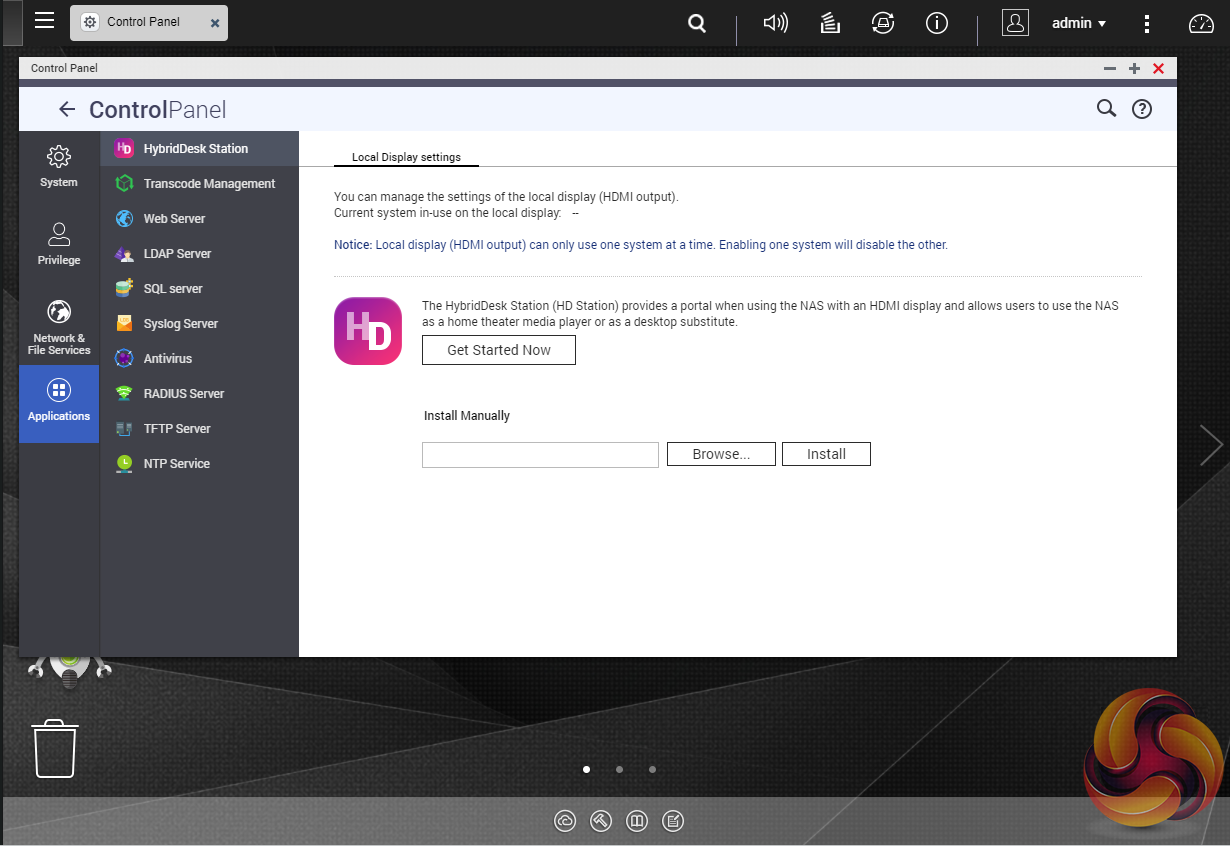Open the Recycle Bin on desktop

point(55,748)
